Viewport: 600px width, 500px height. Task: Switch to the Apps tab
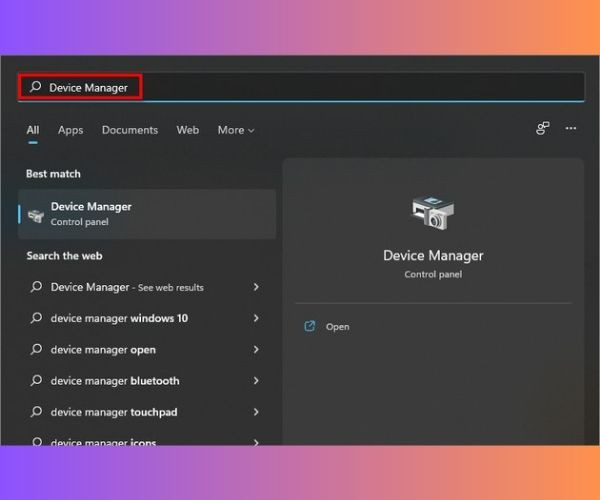coord(70,130)
